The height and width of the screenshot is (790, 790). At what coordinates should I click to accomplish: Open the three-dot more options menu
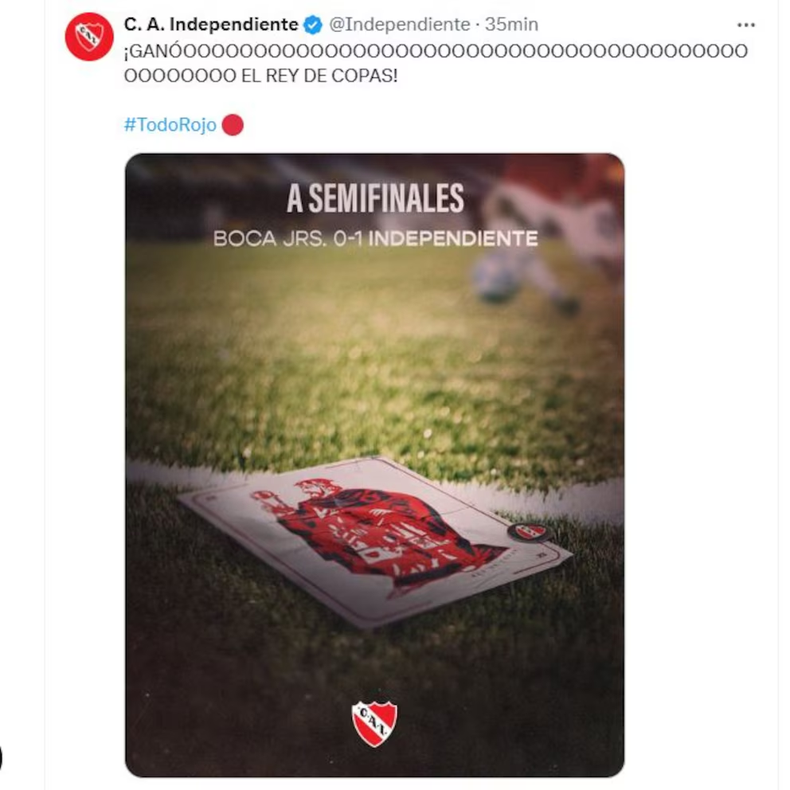(x=746, y=25)
